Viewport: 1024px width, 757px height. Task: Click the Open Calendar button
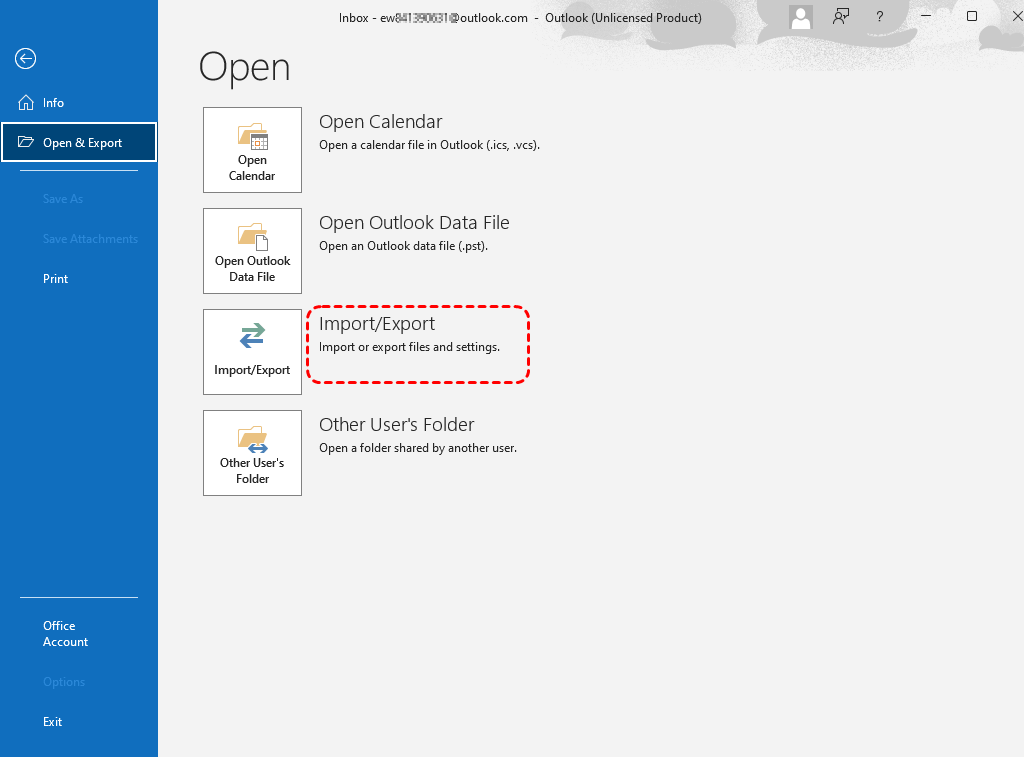pos(252,150)
